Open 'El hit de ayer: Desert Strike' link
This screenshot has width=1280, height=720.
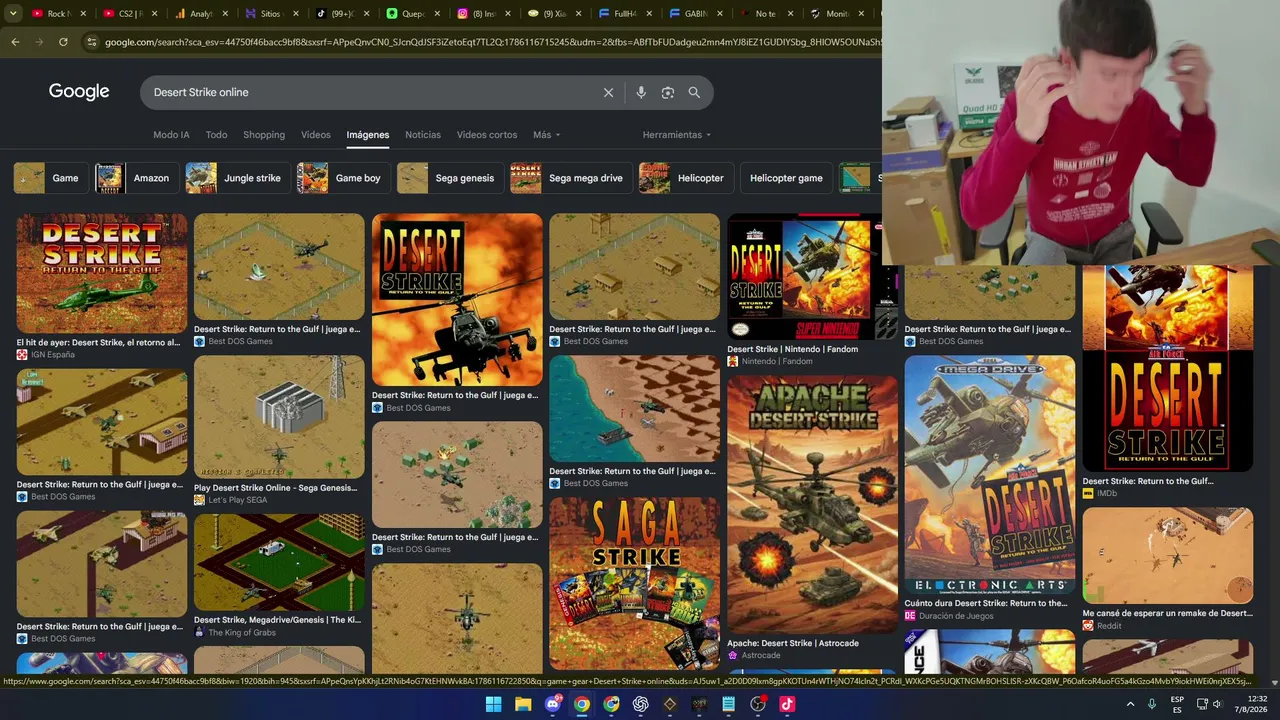(99, 342)
